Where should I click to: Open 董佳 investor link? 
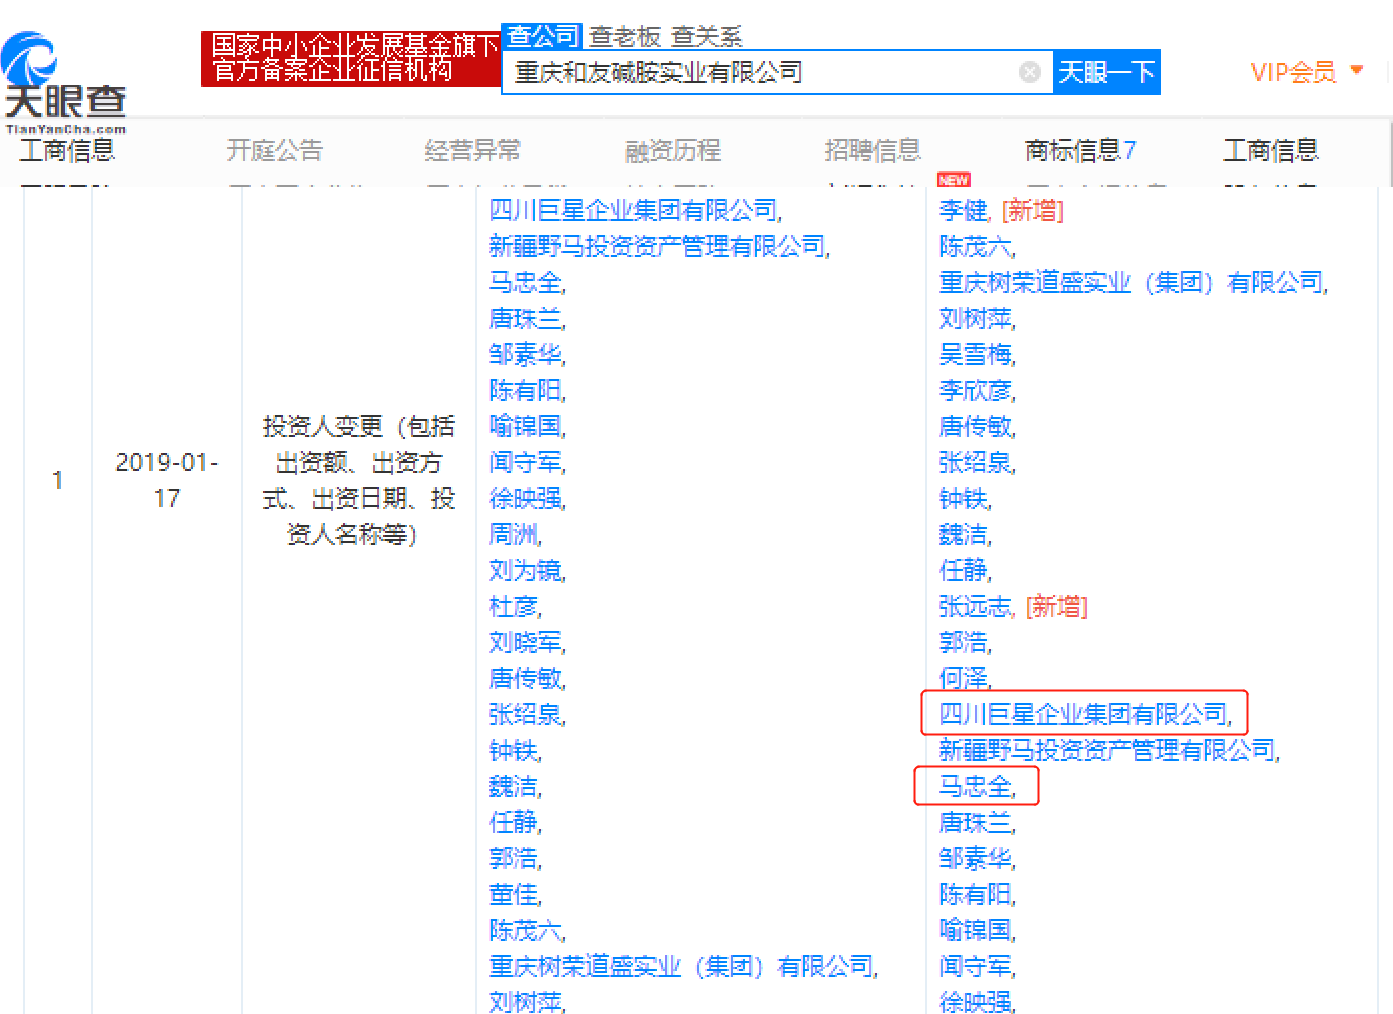[514, 894]
